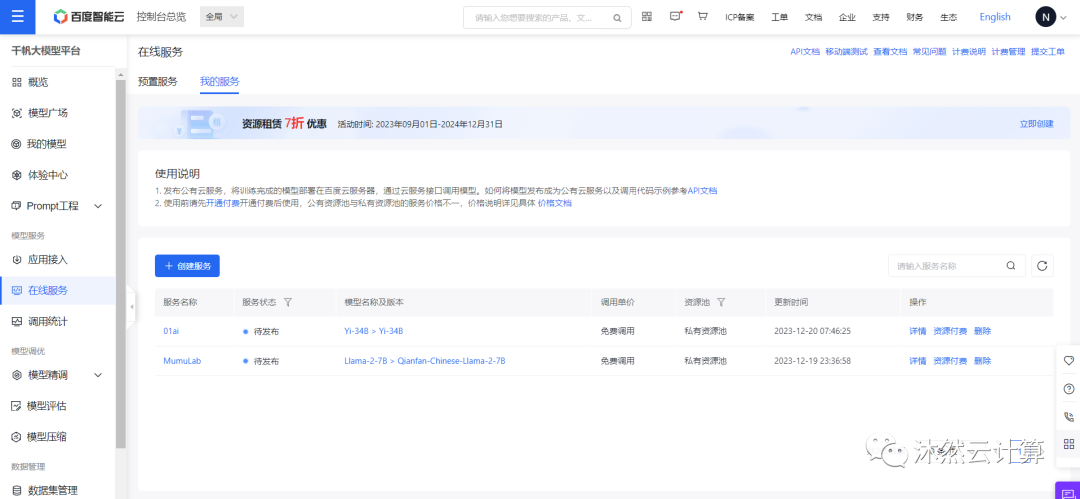The height and width of the screenshot is (499, 1080).
Task: Click the 创建服务 button
Action: tap(187, 265)
